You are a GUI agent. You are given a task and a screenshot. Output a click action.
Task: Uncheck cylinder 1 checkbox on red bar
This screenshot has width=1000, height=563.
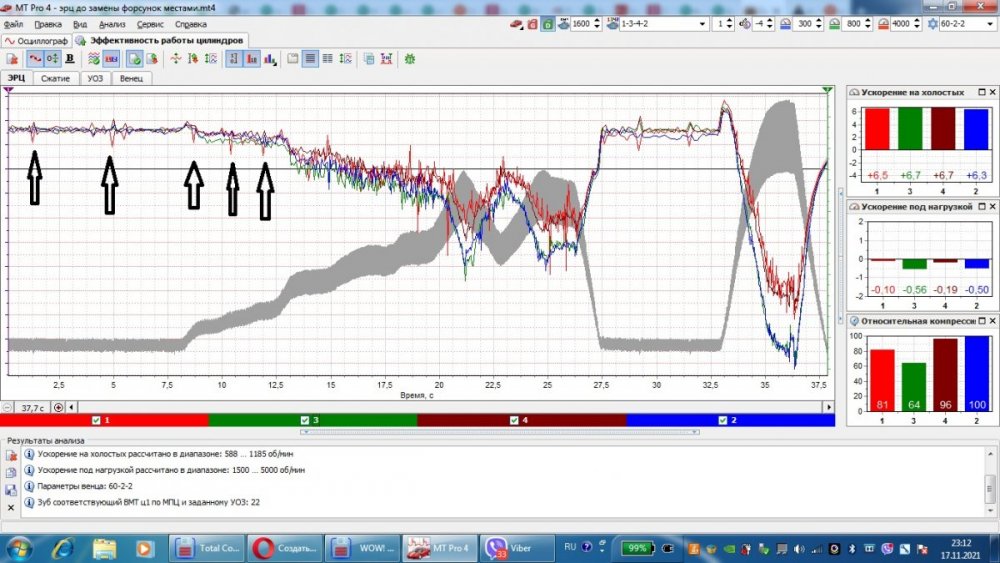tap(96, 420)
